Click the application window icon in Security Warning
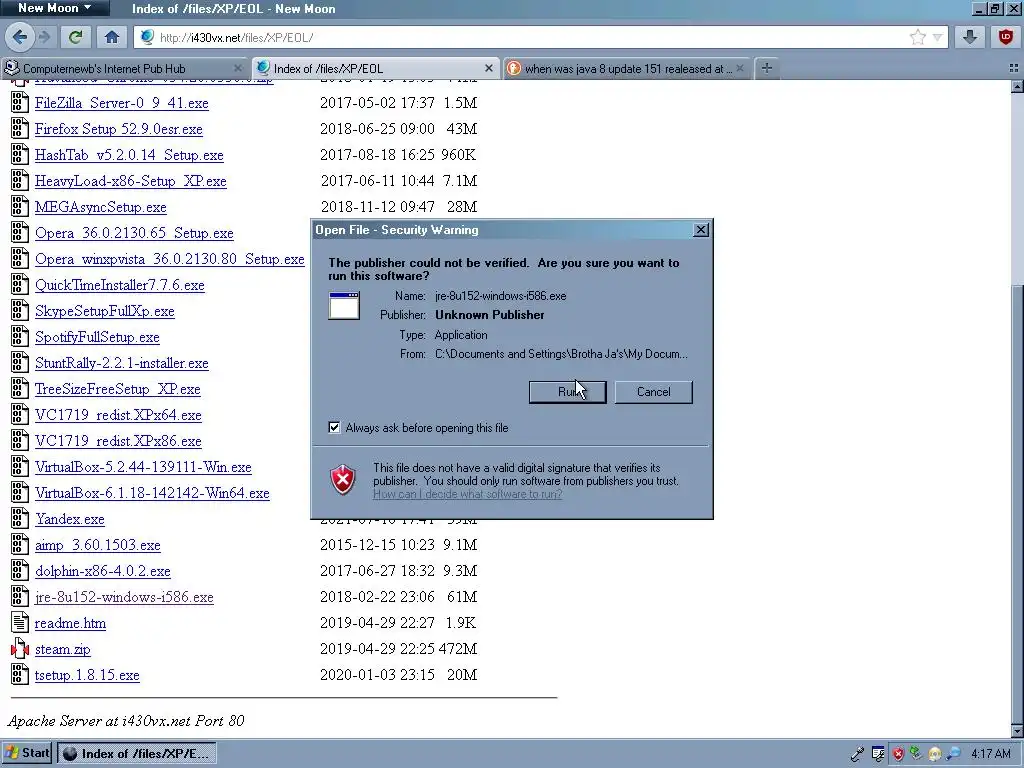The image size is (1024, 768). coord(344,306)
